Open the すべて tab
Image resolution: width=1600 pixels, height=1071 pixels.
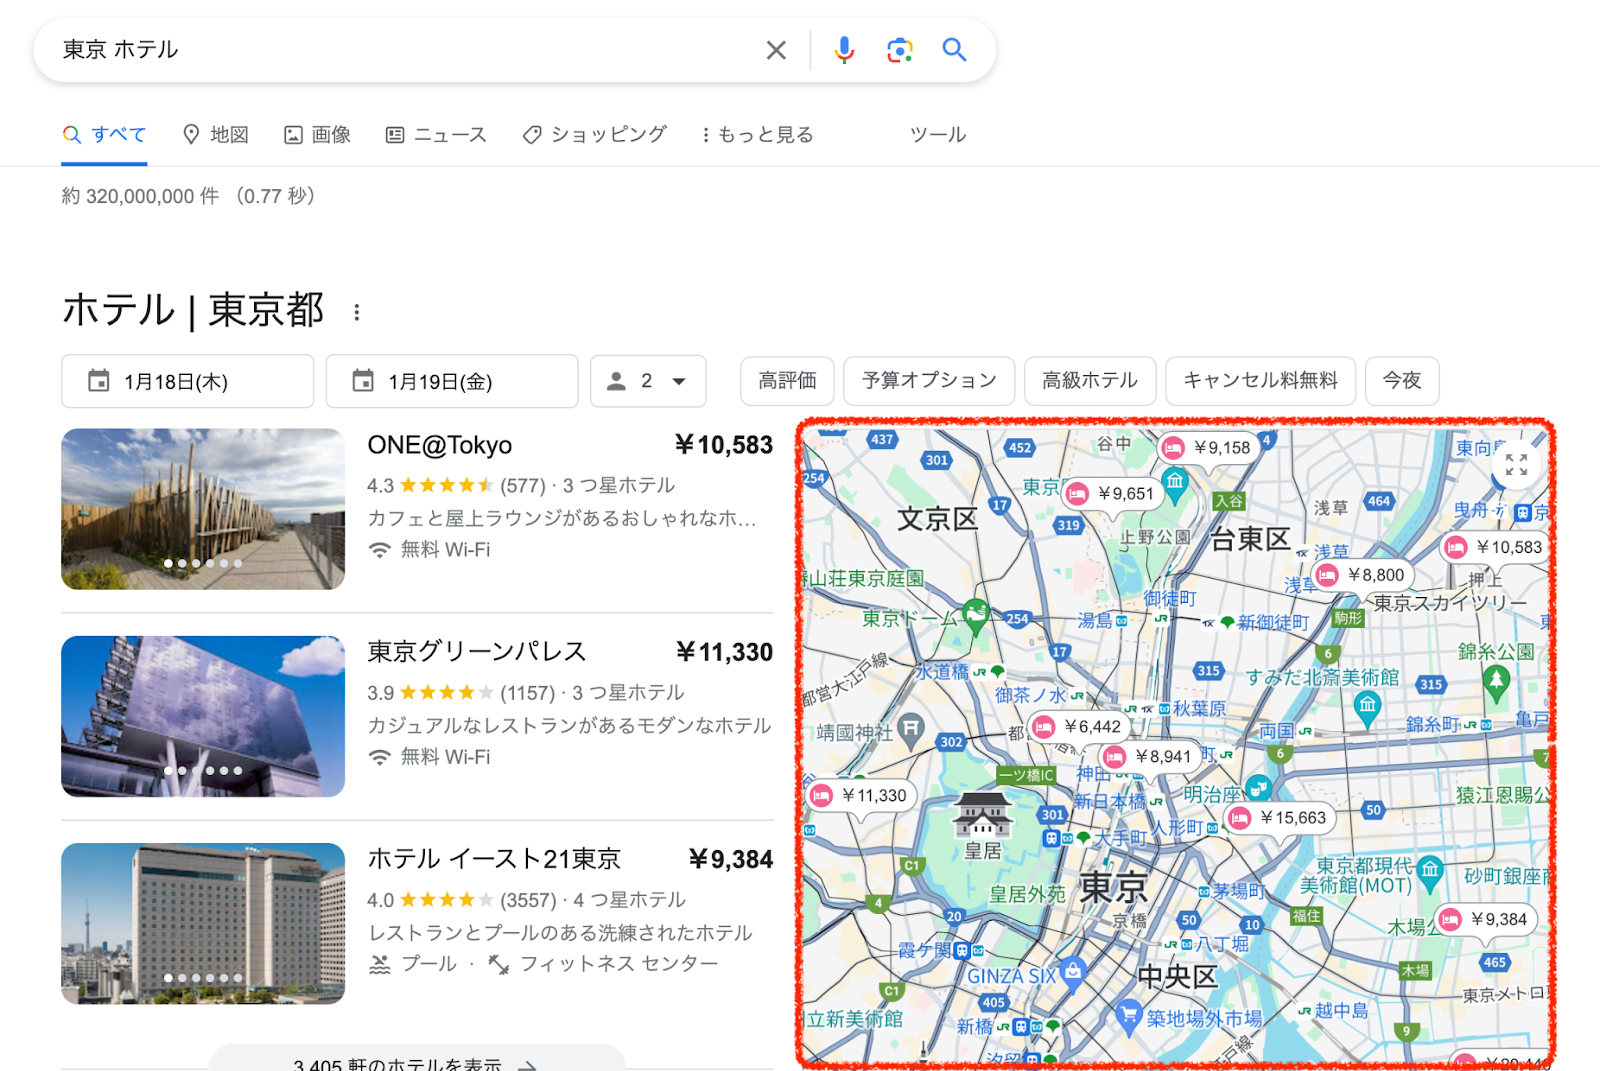(104, 134)
